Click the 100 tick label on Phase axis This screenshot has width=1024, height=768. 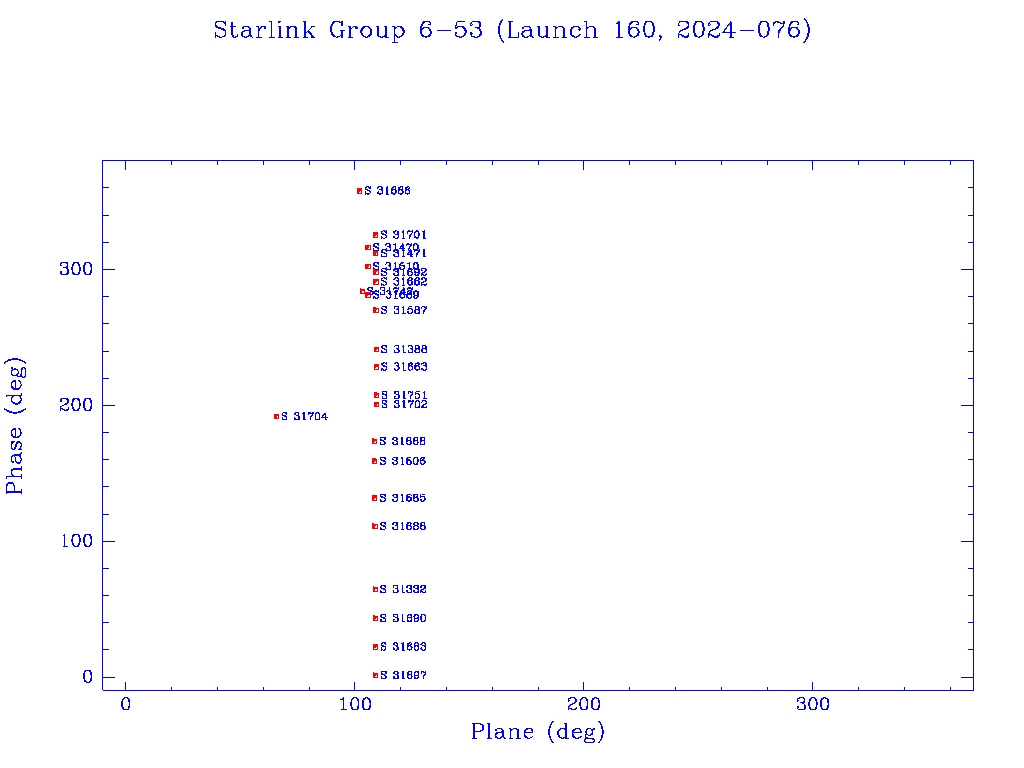pos(76,541)
